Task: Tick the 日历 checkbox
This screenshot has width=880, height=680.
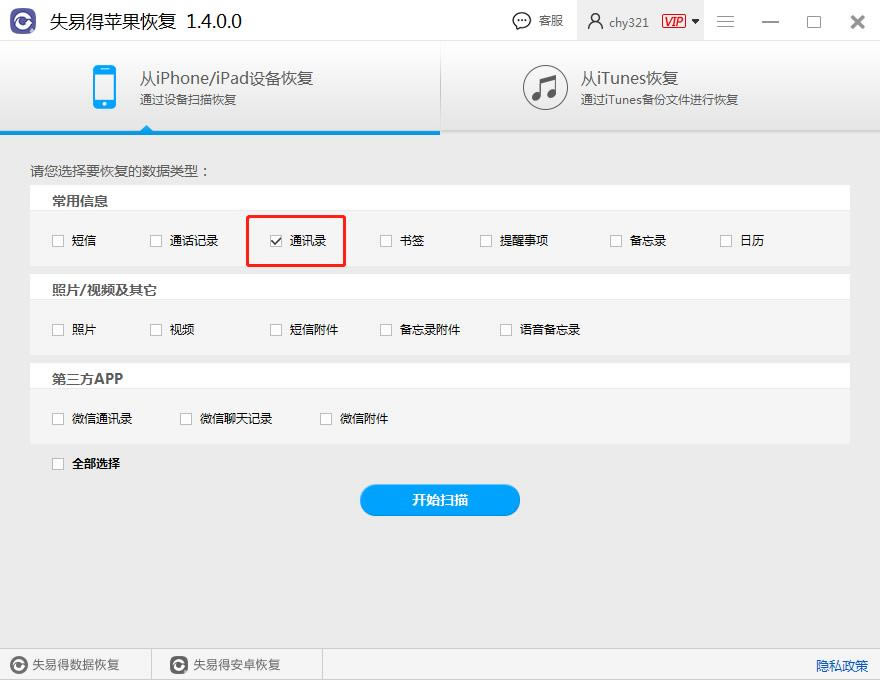Action: click(726, 241)
